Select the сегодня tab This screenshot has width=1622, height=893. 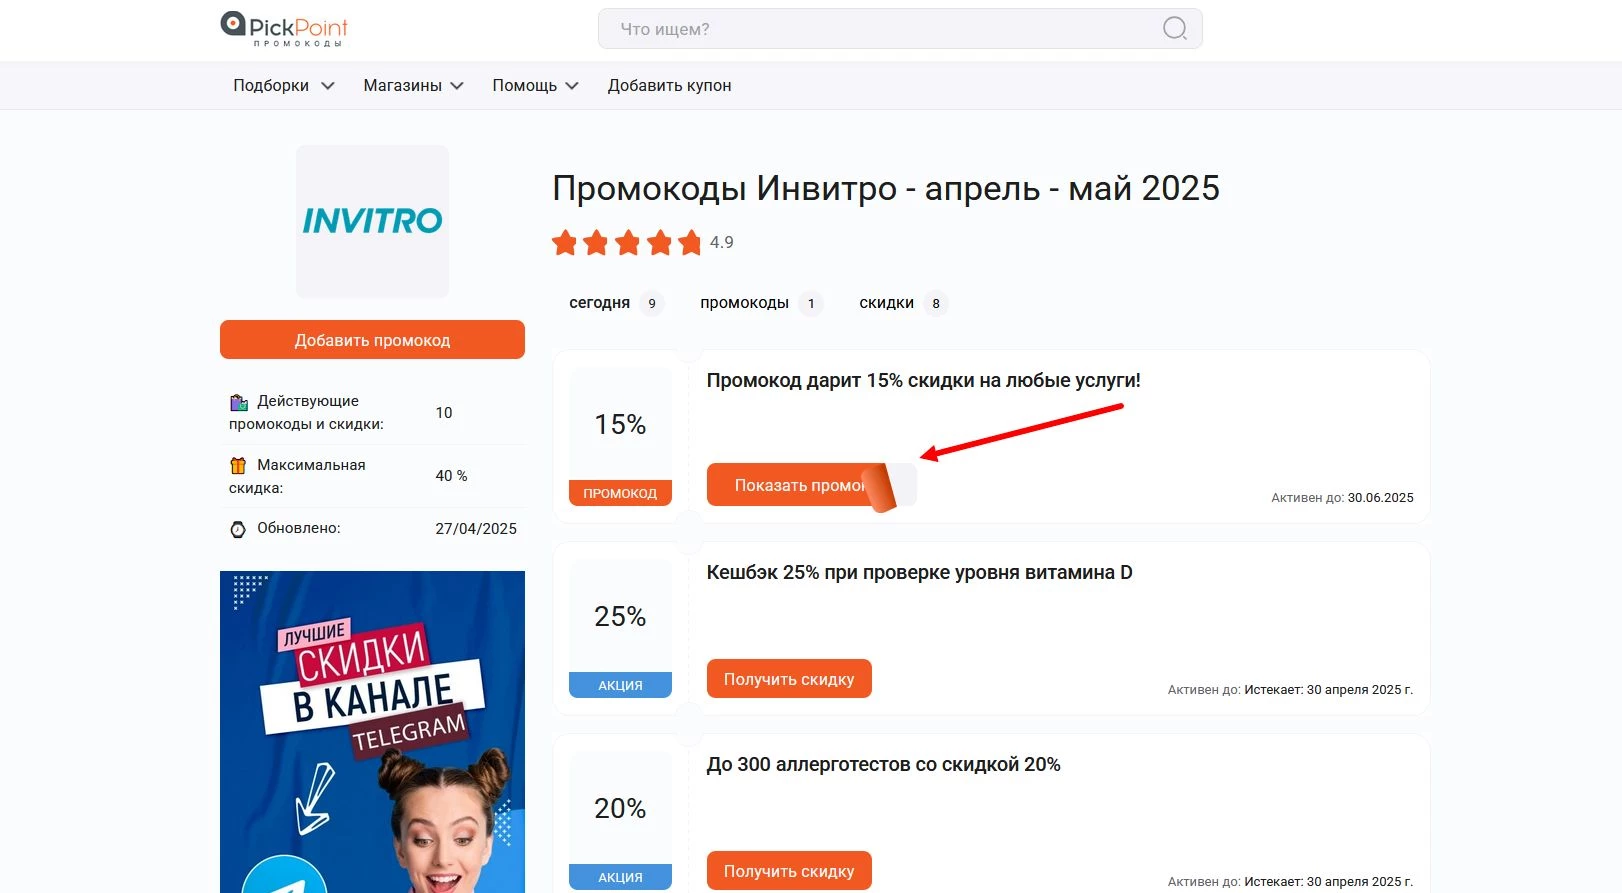click(615, 303)
